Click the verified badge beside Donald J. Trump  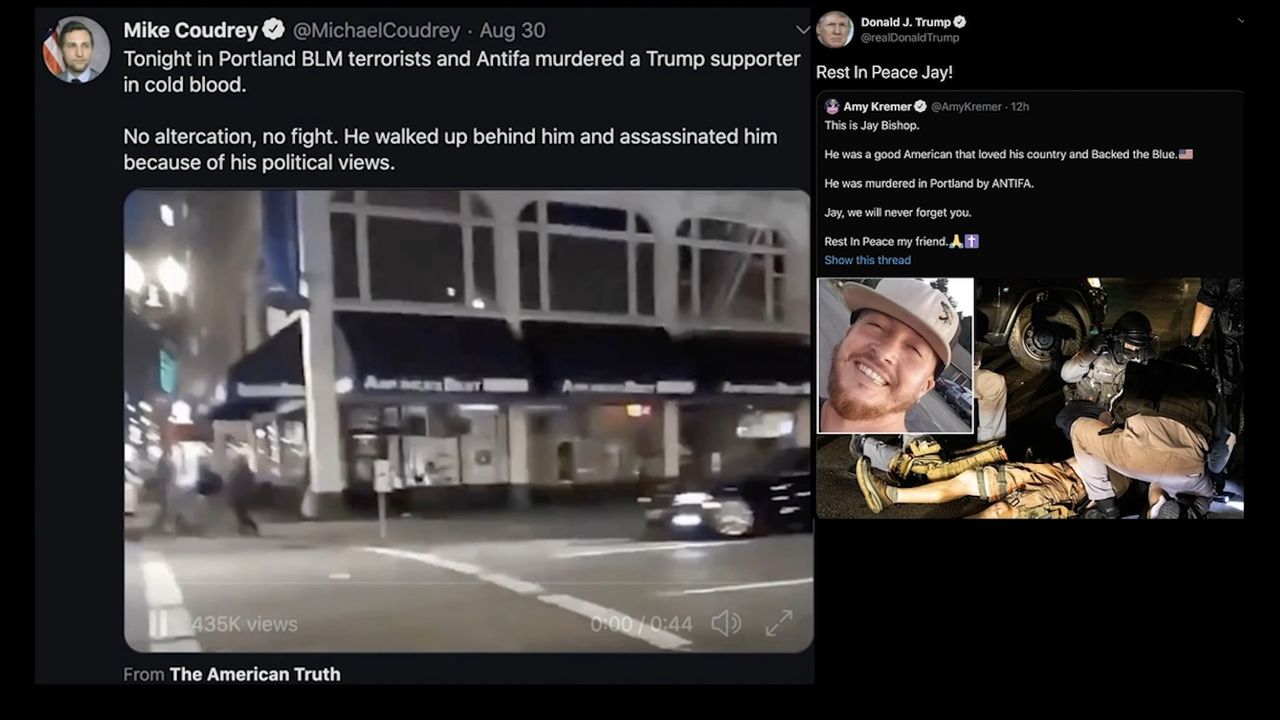pyautogui.click(x=960, y=22)
